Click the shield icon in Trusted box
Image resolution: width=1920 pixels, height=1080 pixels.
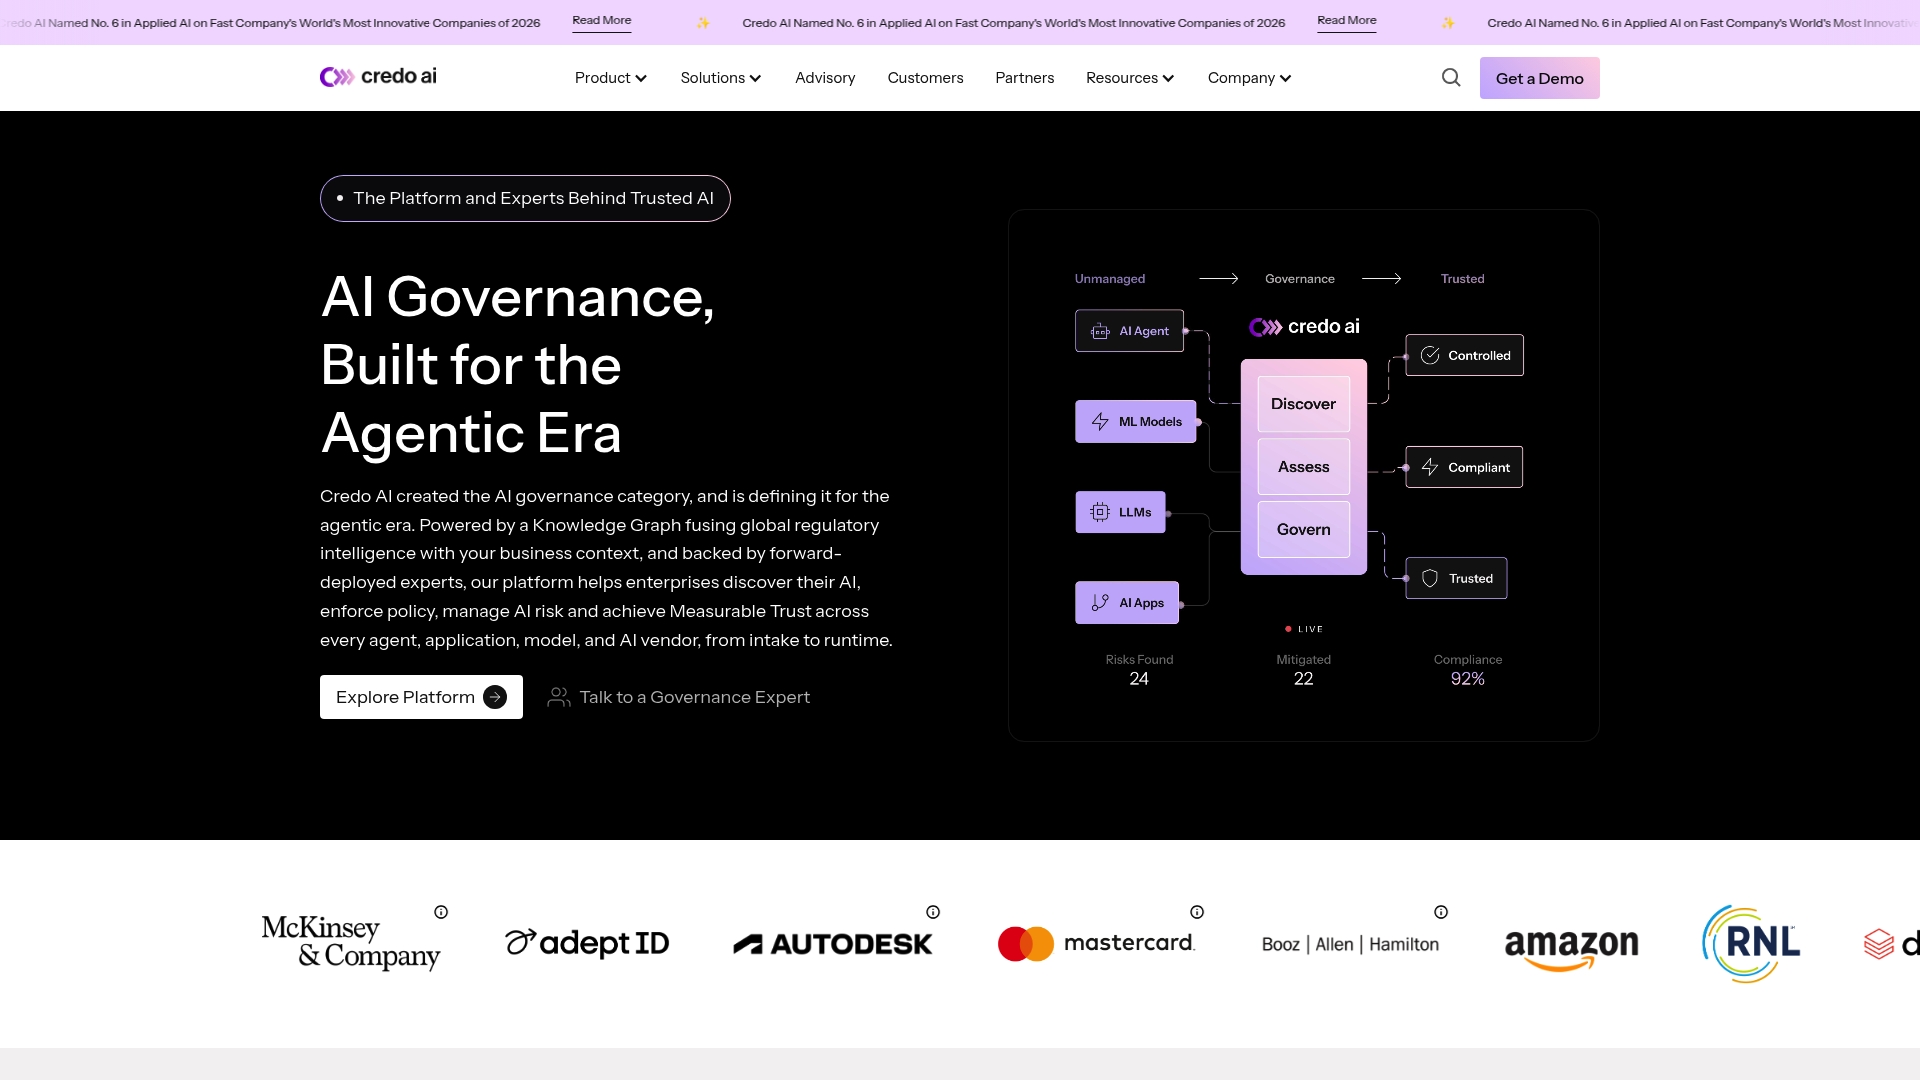[x=1430, y=578]
